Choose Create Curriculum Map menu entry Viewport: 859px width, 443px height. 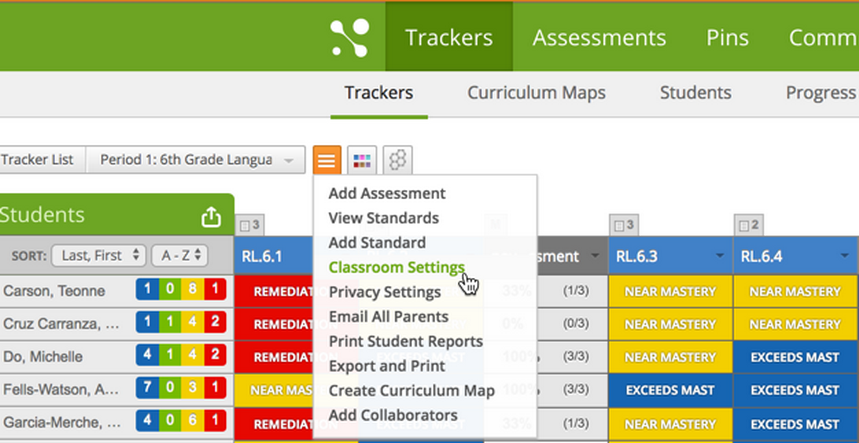click(x=411, y=390)
